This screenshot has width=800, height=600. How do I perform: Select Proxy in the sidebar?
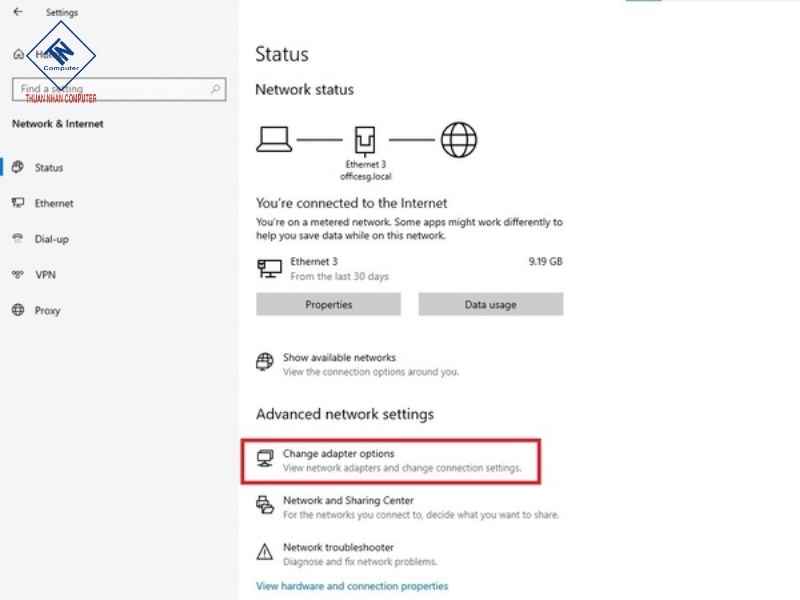click(47, 310)
